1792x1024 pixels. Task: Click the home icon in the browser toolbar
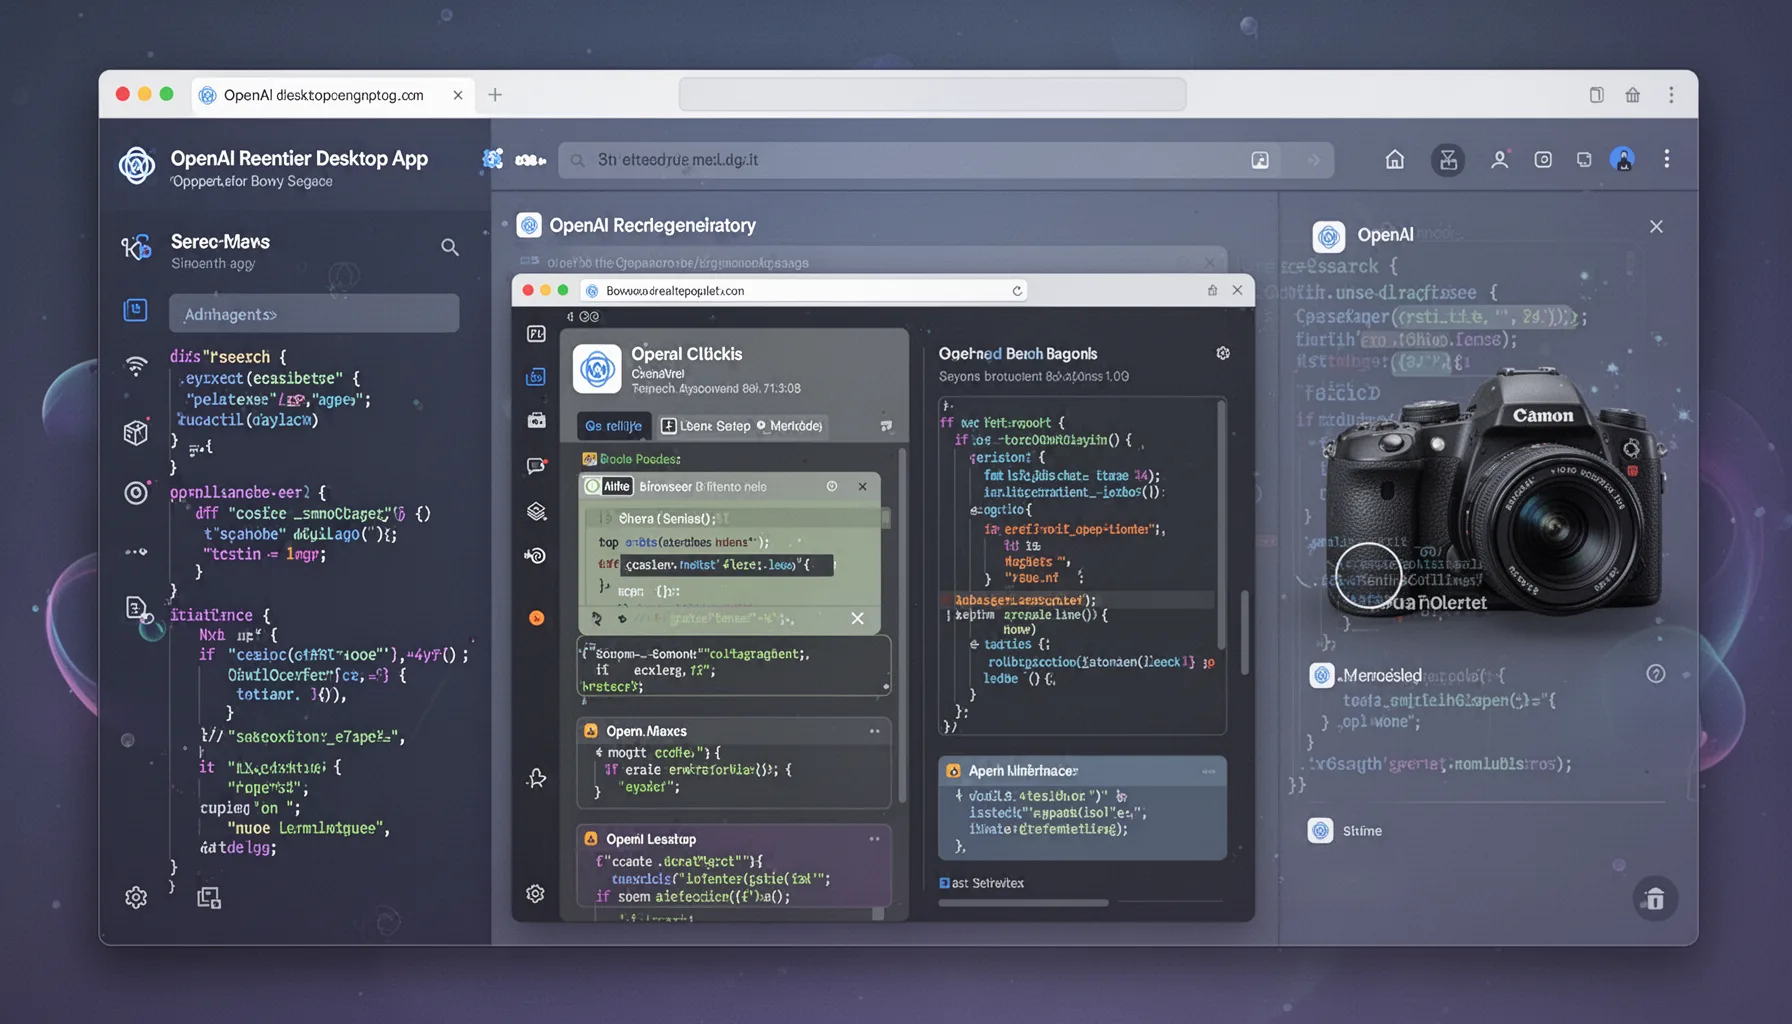coord(1394,159)
